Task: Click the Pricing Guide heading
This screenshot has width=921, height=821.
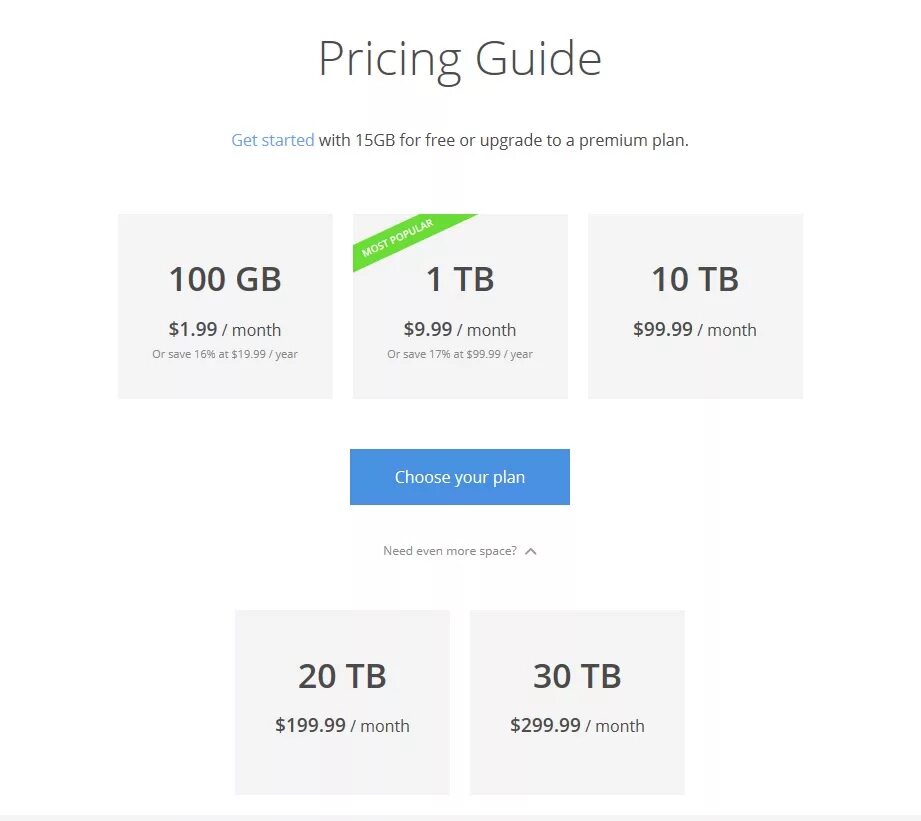Action: (460, 59)
